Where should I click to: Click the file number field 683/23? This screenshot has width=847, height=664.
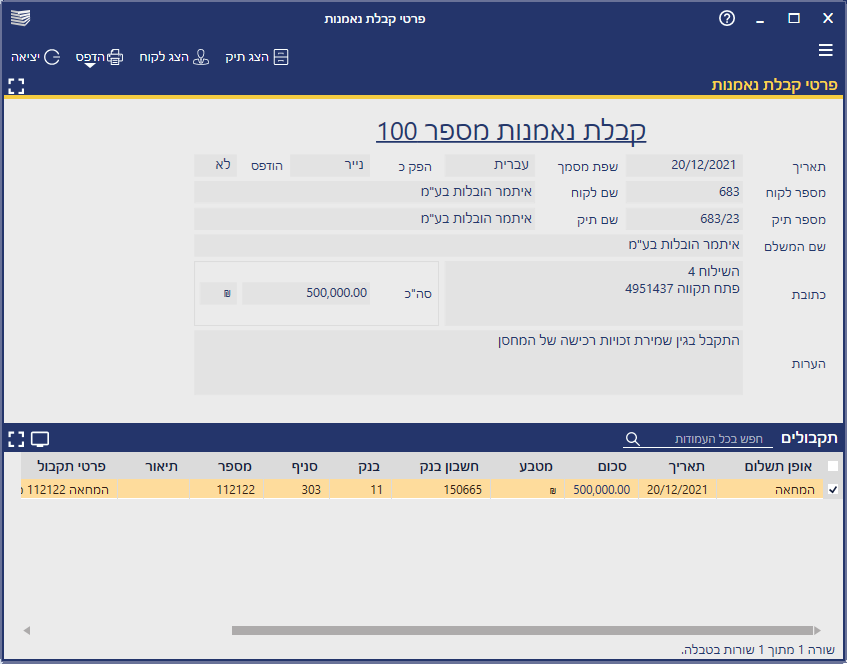684,219
